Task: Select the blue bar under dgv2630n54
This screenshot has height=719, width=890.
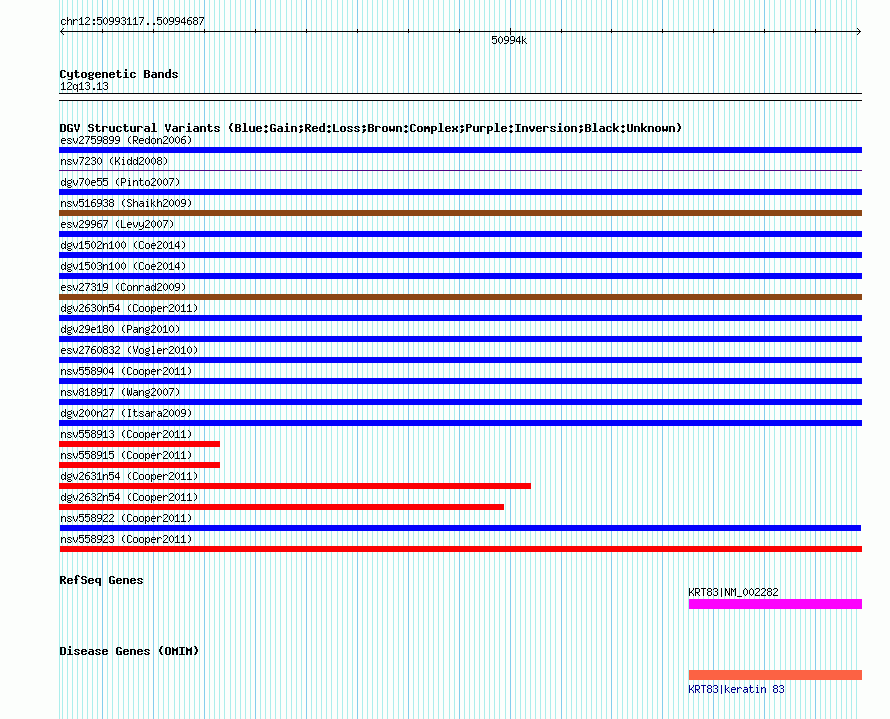Action: pyautogui.click(x=460, y=318)
